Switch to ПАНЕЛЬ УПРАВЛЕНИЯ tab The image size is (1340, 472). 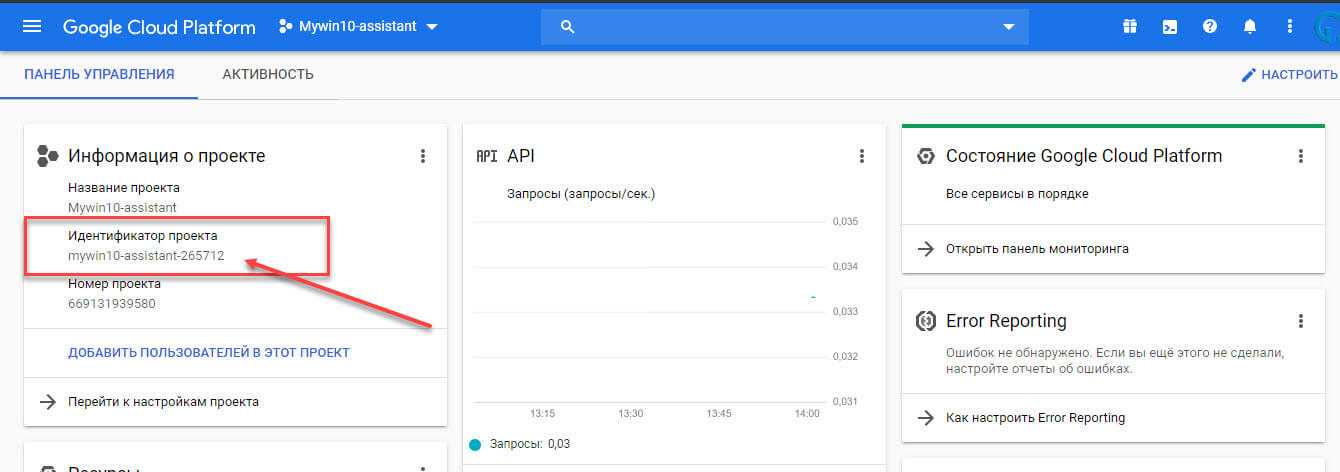point(99,75)
